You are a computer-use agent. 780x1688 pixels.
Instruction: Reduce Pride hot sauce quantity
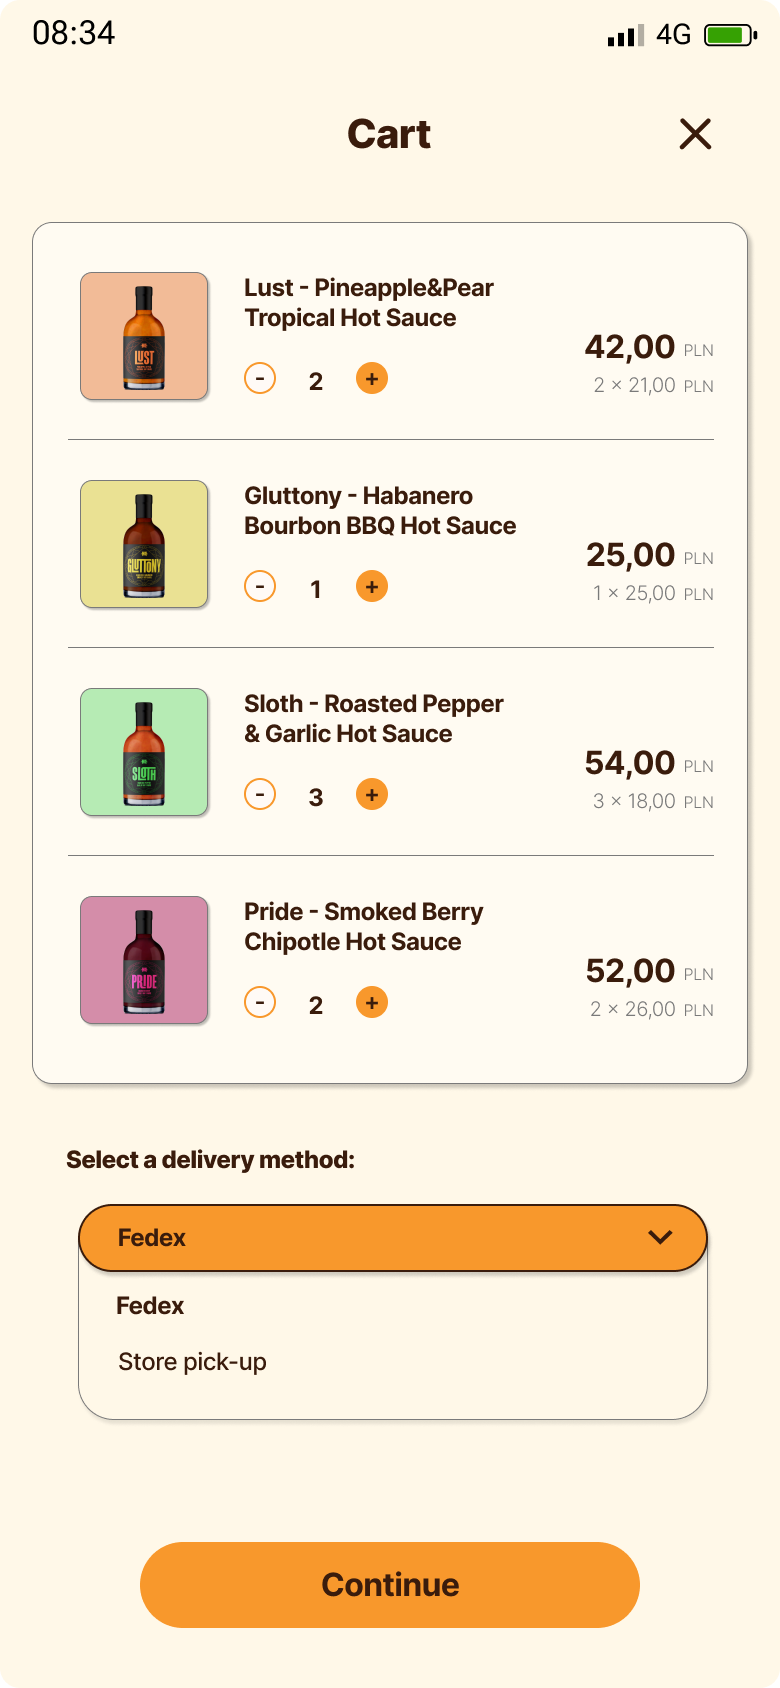tap(260, 1003)
